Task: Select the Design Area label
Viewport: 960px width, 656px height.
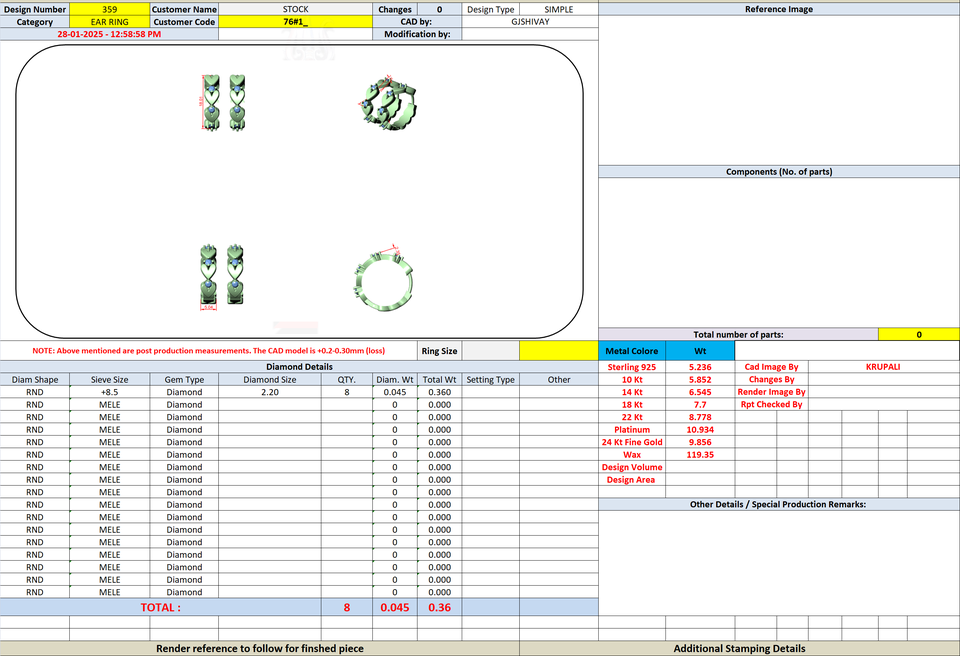Action: [631, 480]
